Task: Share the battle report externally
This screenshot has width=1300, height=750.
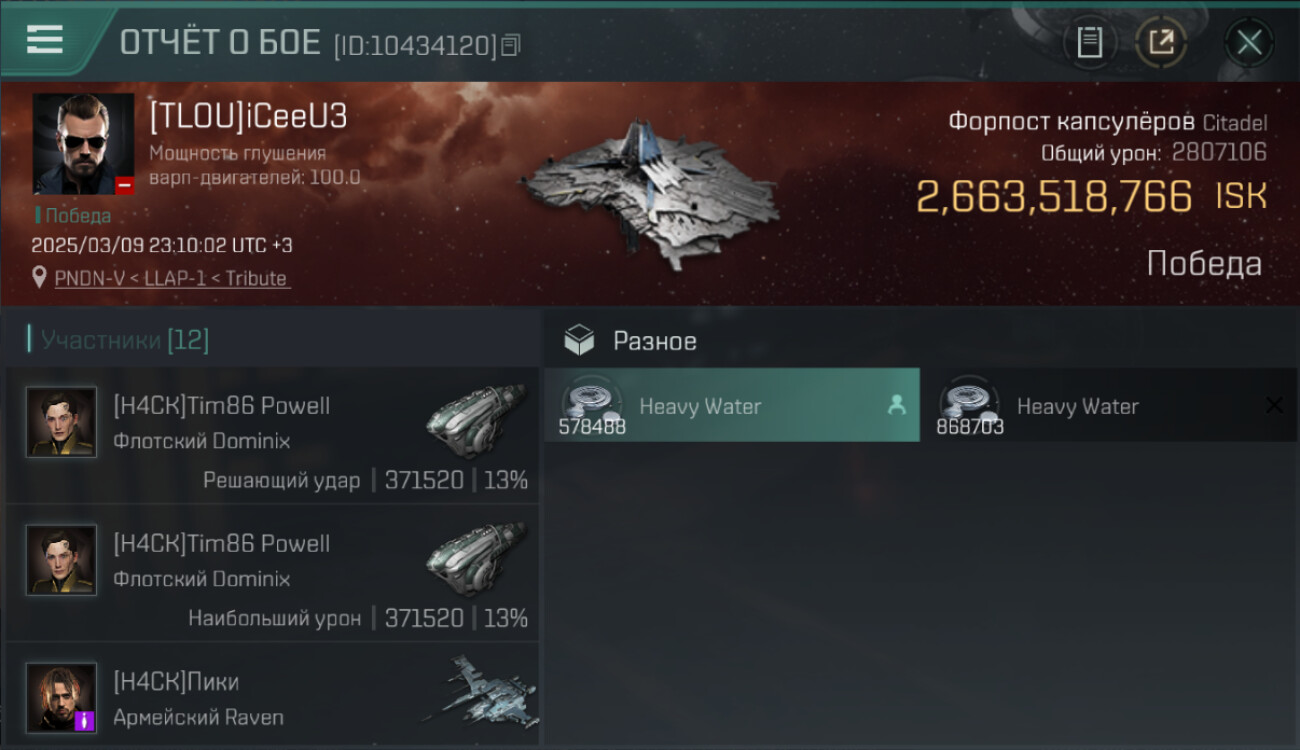Action: (x=1161, y=42)
